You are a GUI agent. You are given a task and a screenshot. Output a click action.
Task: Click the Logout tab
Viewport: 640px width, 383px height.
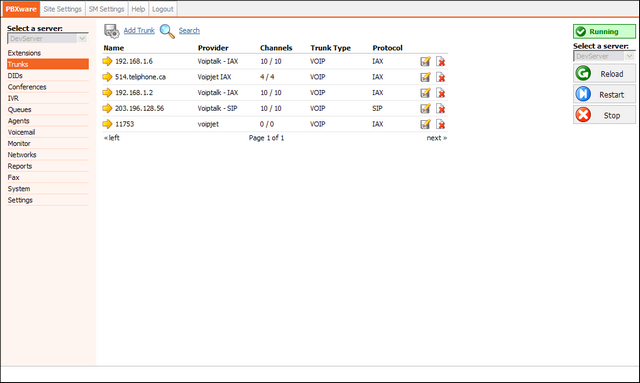click(x=162, y=9)
